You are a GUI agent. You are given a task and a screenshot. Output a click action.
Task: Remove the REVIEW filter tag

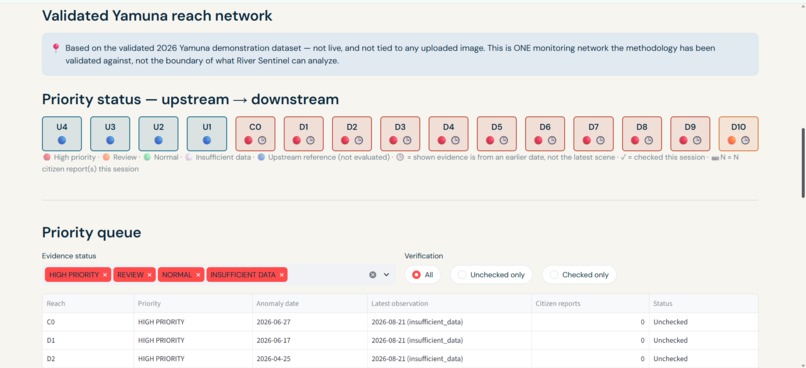point(150,275)
